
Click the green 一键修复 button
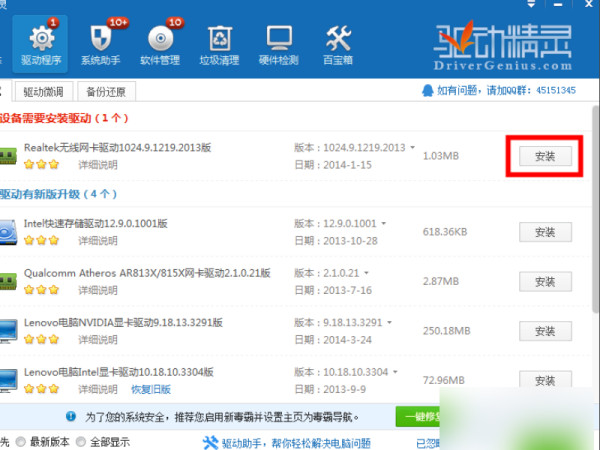coord(418,416)
